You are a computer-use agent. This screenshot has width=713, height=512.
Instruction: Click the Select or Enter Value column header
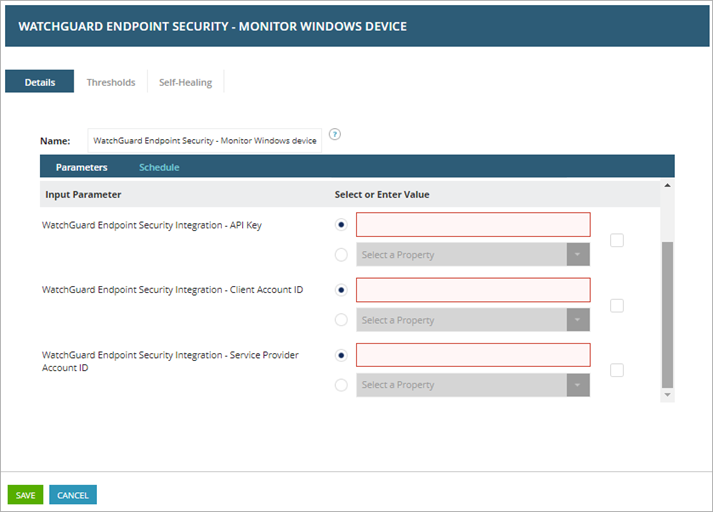tap(382, 195)
